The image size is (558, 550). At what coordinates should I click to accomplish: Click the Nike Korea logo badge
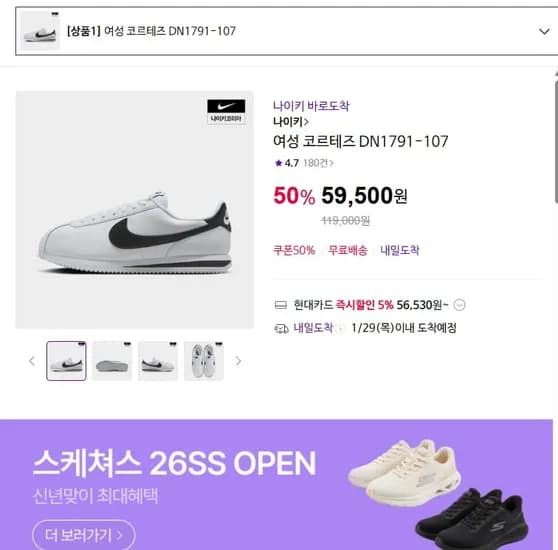coord(226,112)
